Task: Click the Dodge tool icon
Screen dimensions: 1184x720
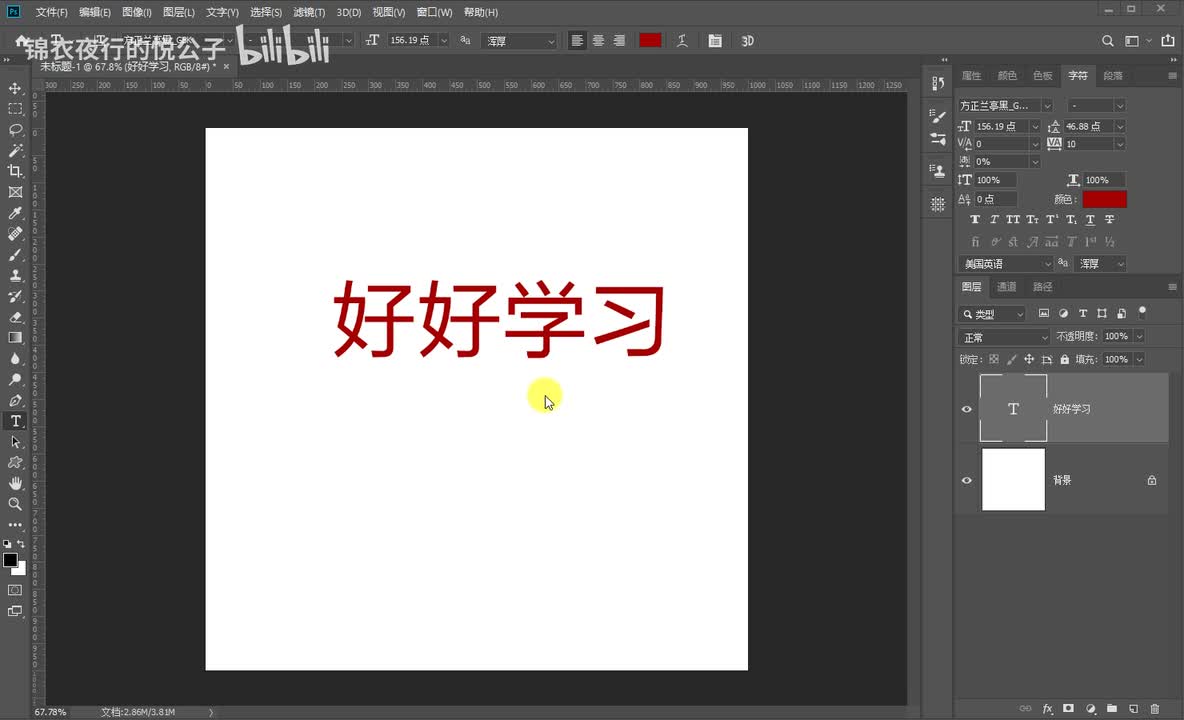Action: tap(15, 380)
